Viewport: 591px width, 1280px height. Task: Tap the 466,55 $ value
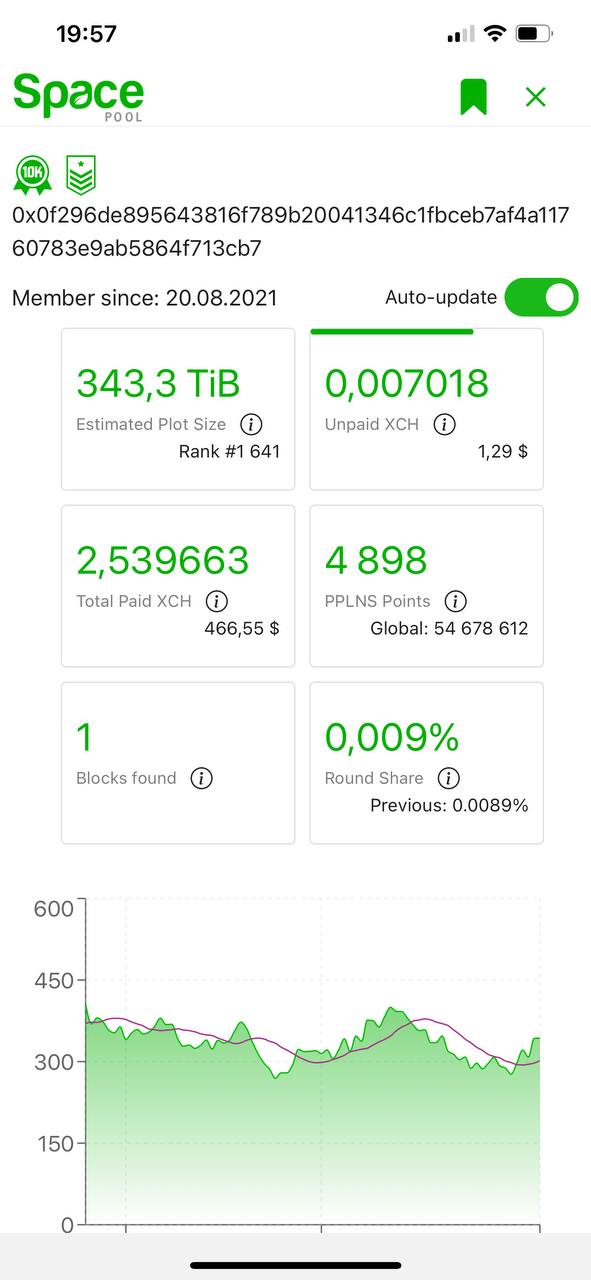242,629
